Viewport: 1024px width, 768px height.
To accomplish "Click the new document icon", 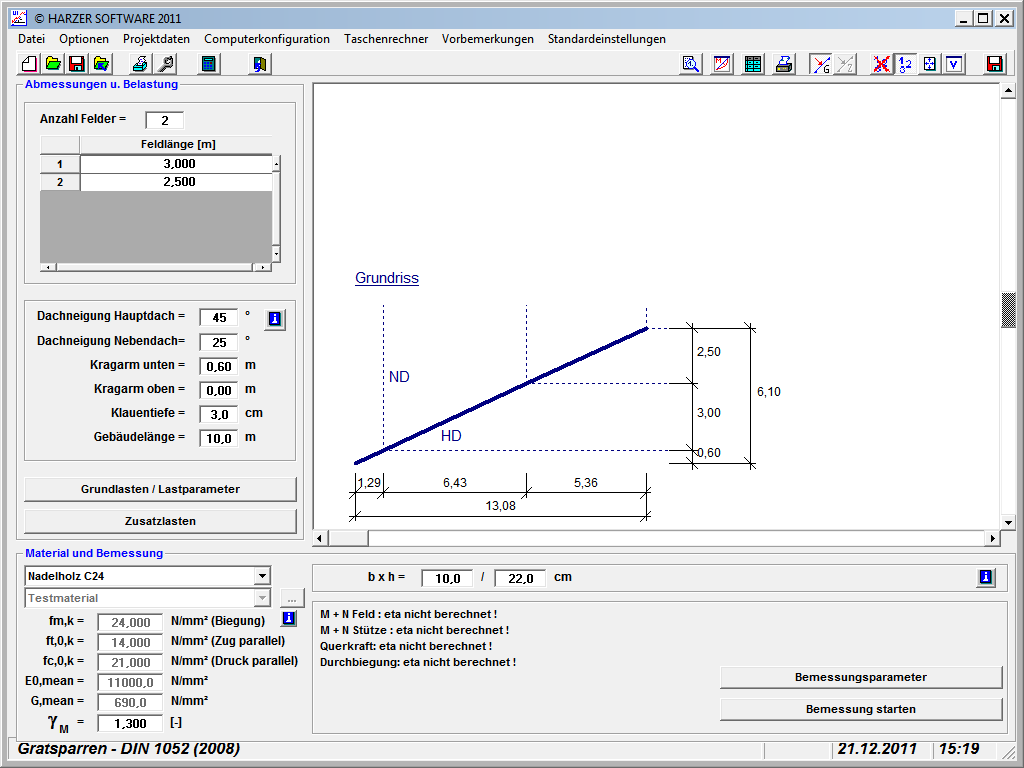I will [29, 64].
